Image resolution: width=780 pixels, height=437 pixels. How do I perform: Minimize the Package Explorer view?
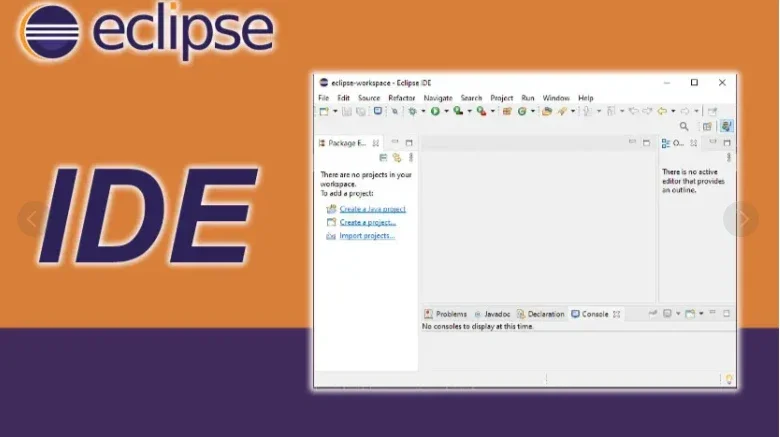coord(395,142)
